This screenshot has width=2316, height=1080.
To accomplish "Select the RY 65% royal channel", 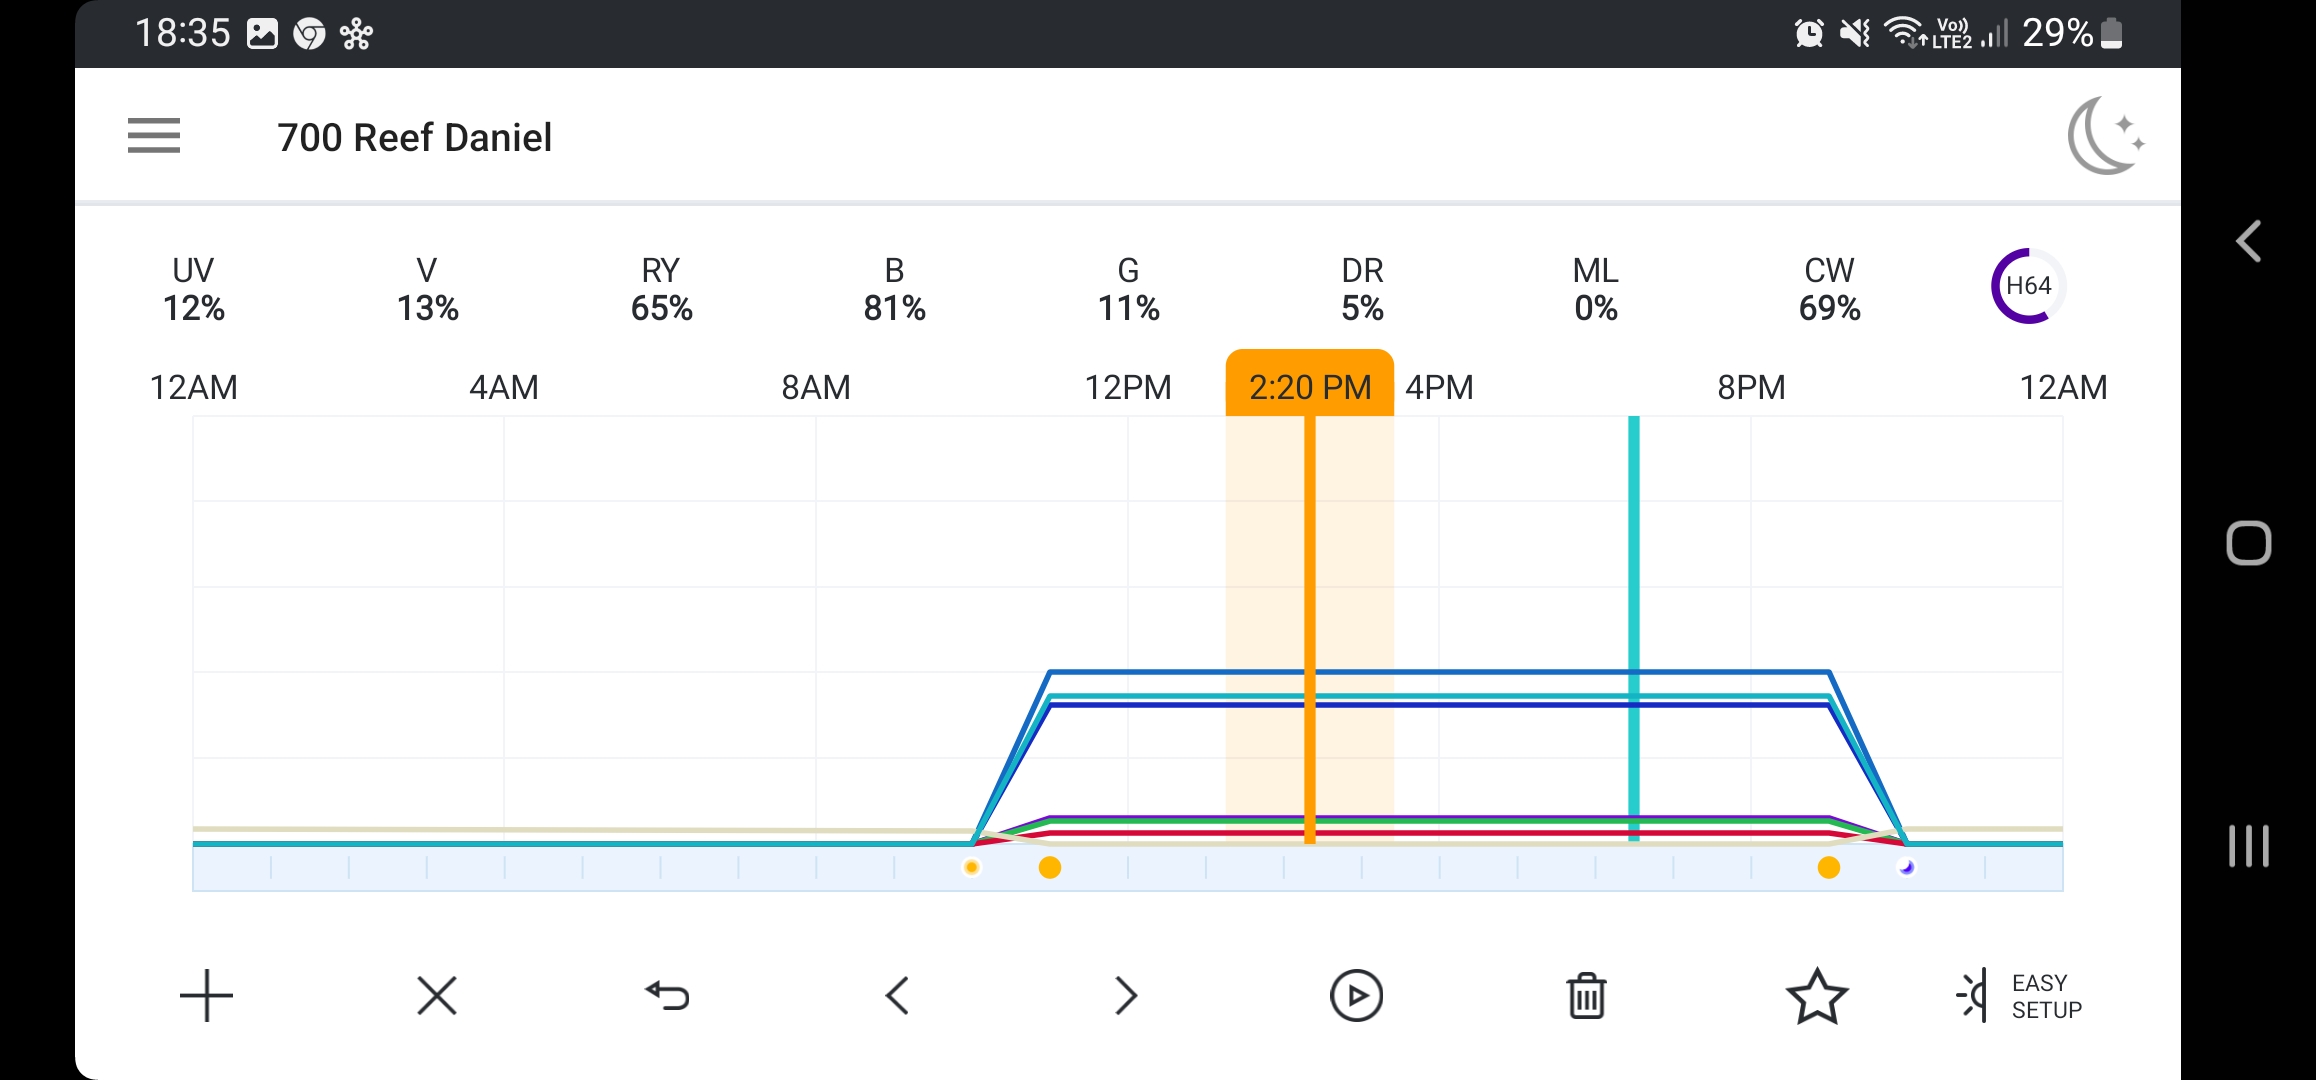I will [x=661, y=289].
